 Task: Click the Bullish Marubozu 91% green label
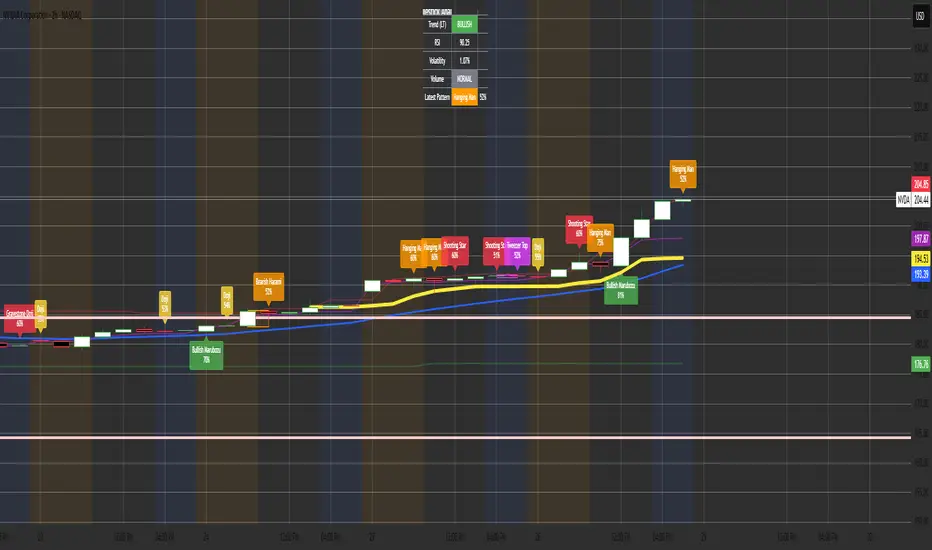(621, 290)
